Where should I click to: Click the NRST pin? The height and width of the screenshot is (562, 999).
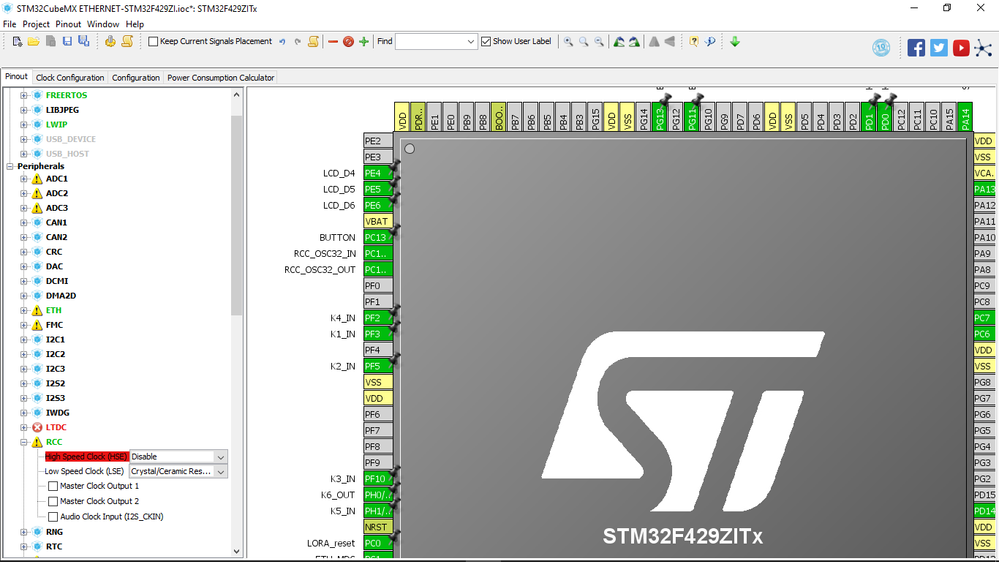coord(378,528)
